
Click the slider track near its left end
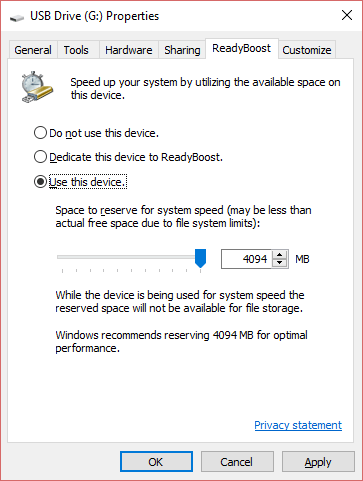[x=65, y=257]
